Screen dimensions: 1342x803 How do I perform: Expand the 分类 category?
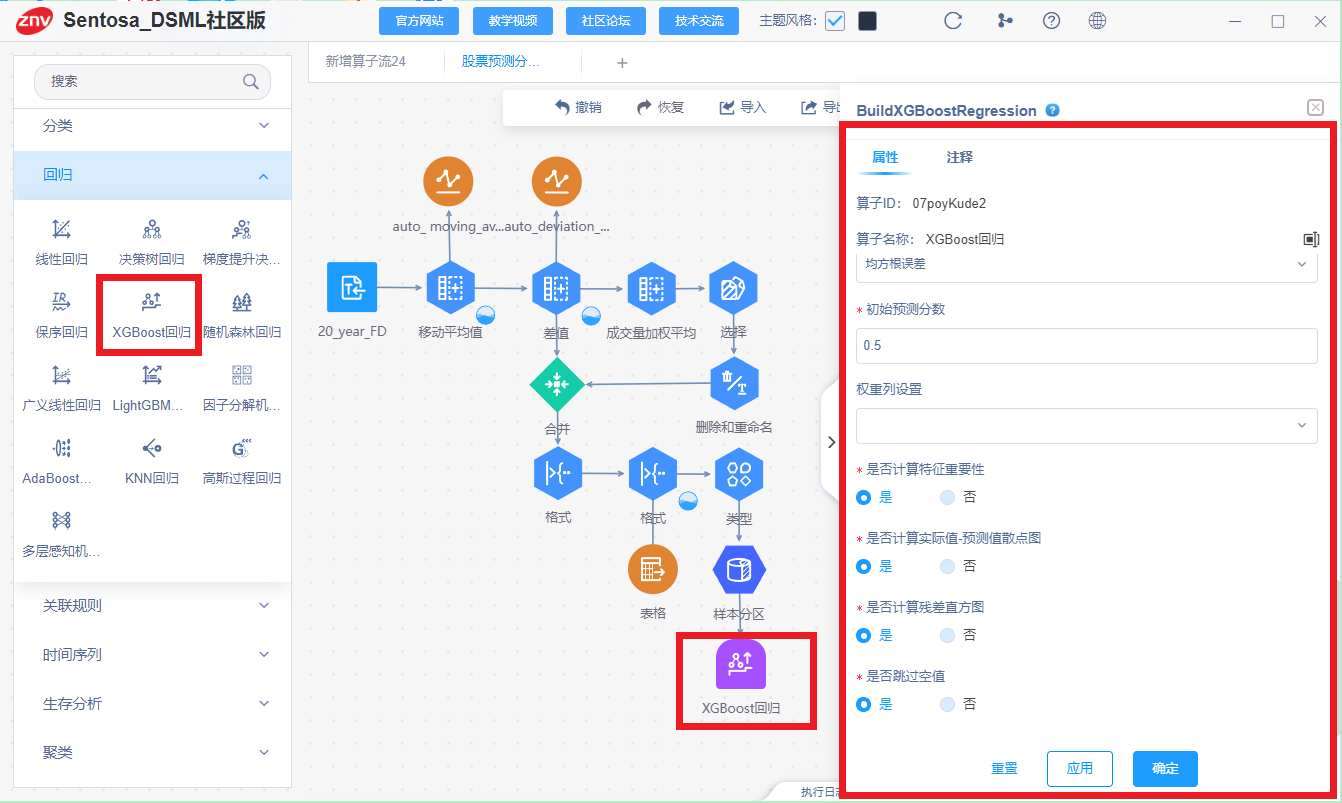point(152,126)
